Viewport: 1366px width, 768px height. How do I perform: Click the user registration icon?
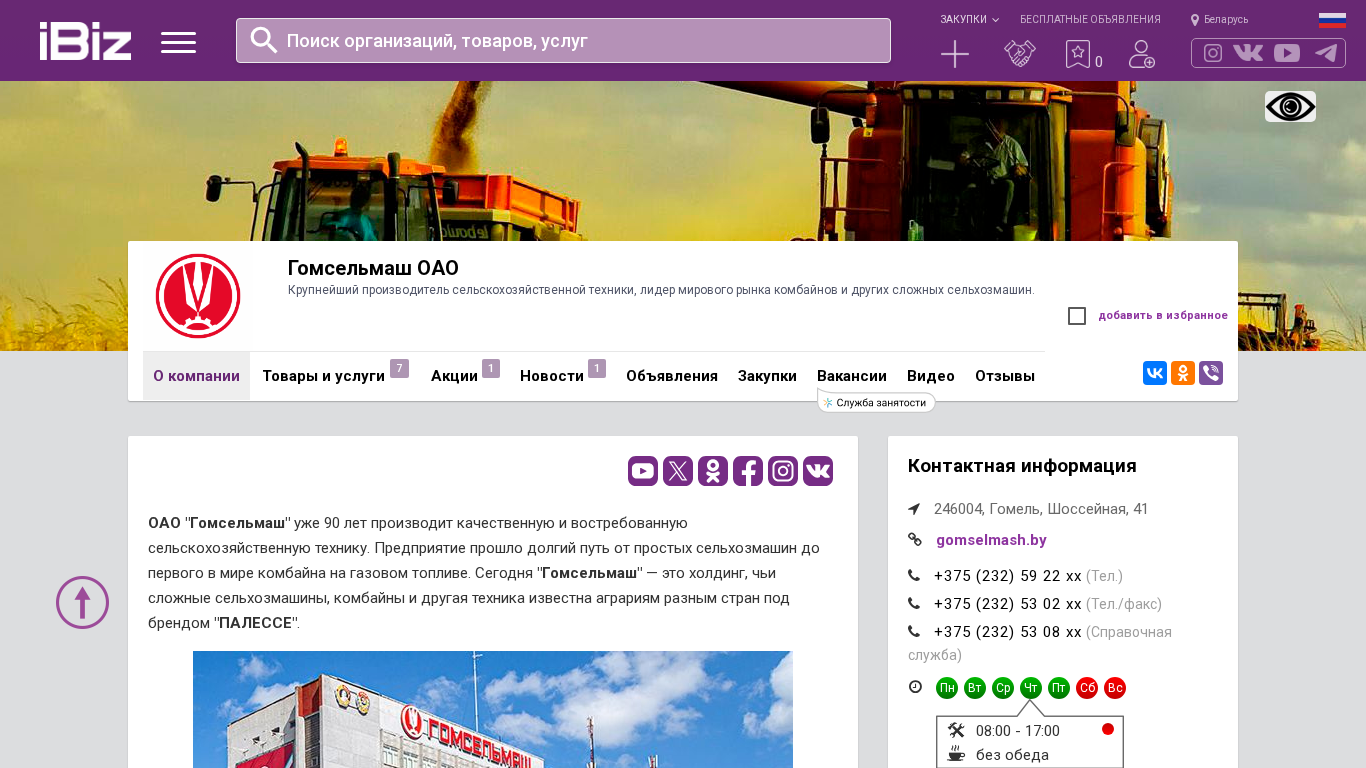1142,54
